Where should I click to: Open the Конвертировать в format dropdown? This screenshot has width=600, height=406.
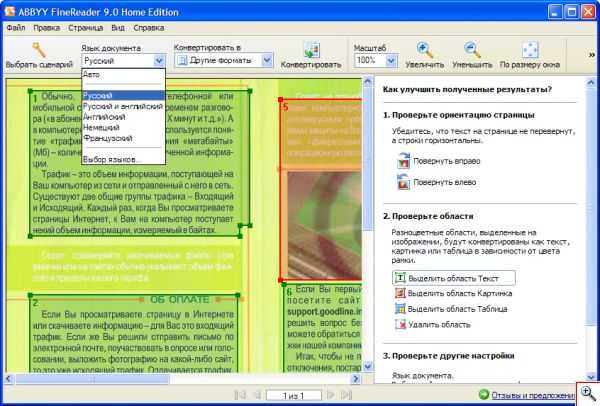click(267, 60)
